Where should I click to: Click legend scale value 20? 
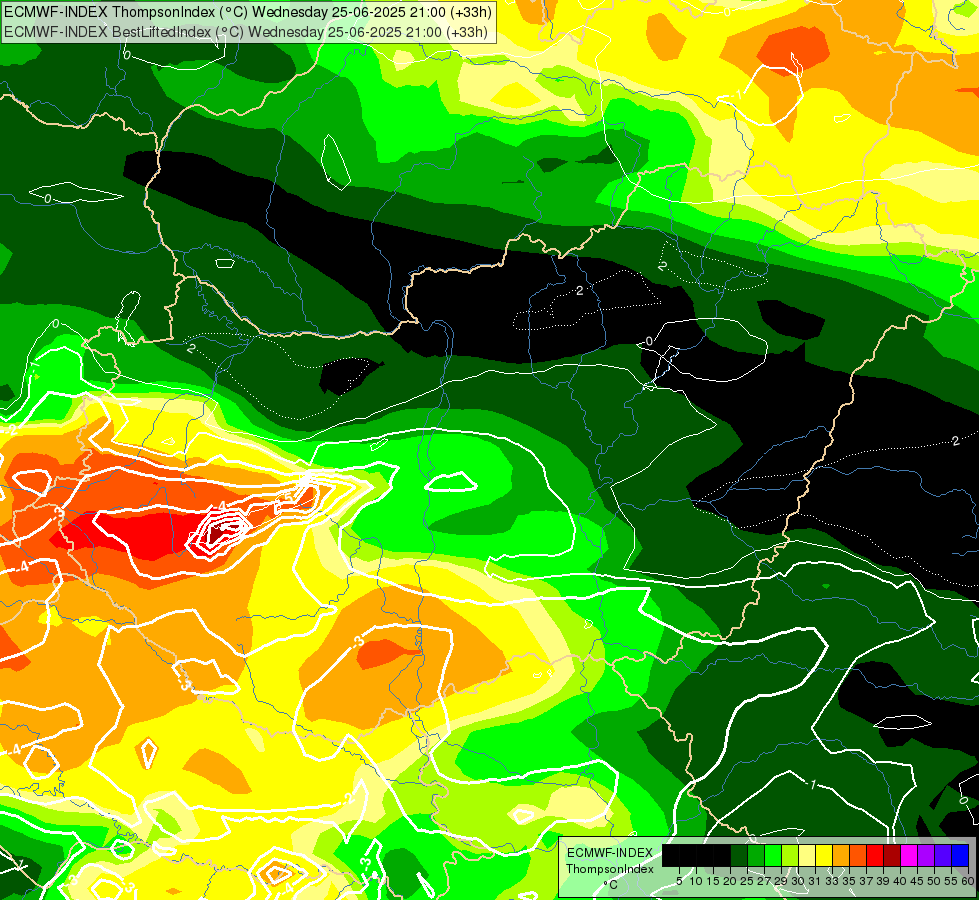pos(730,881)
